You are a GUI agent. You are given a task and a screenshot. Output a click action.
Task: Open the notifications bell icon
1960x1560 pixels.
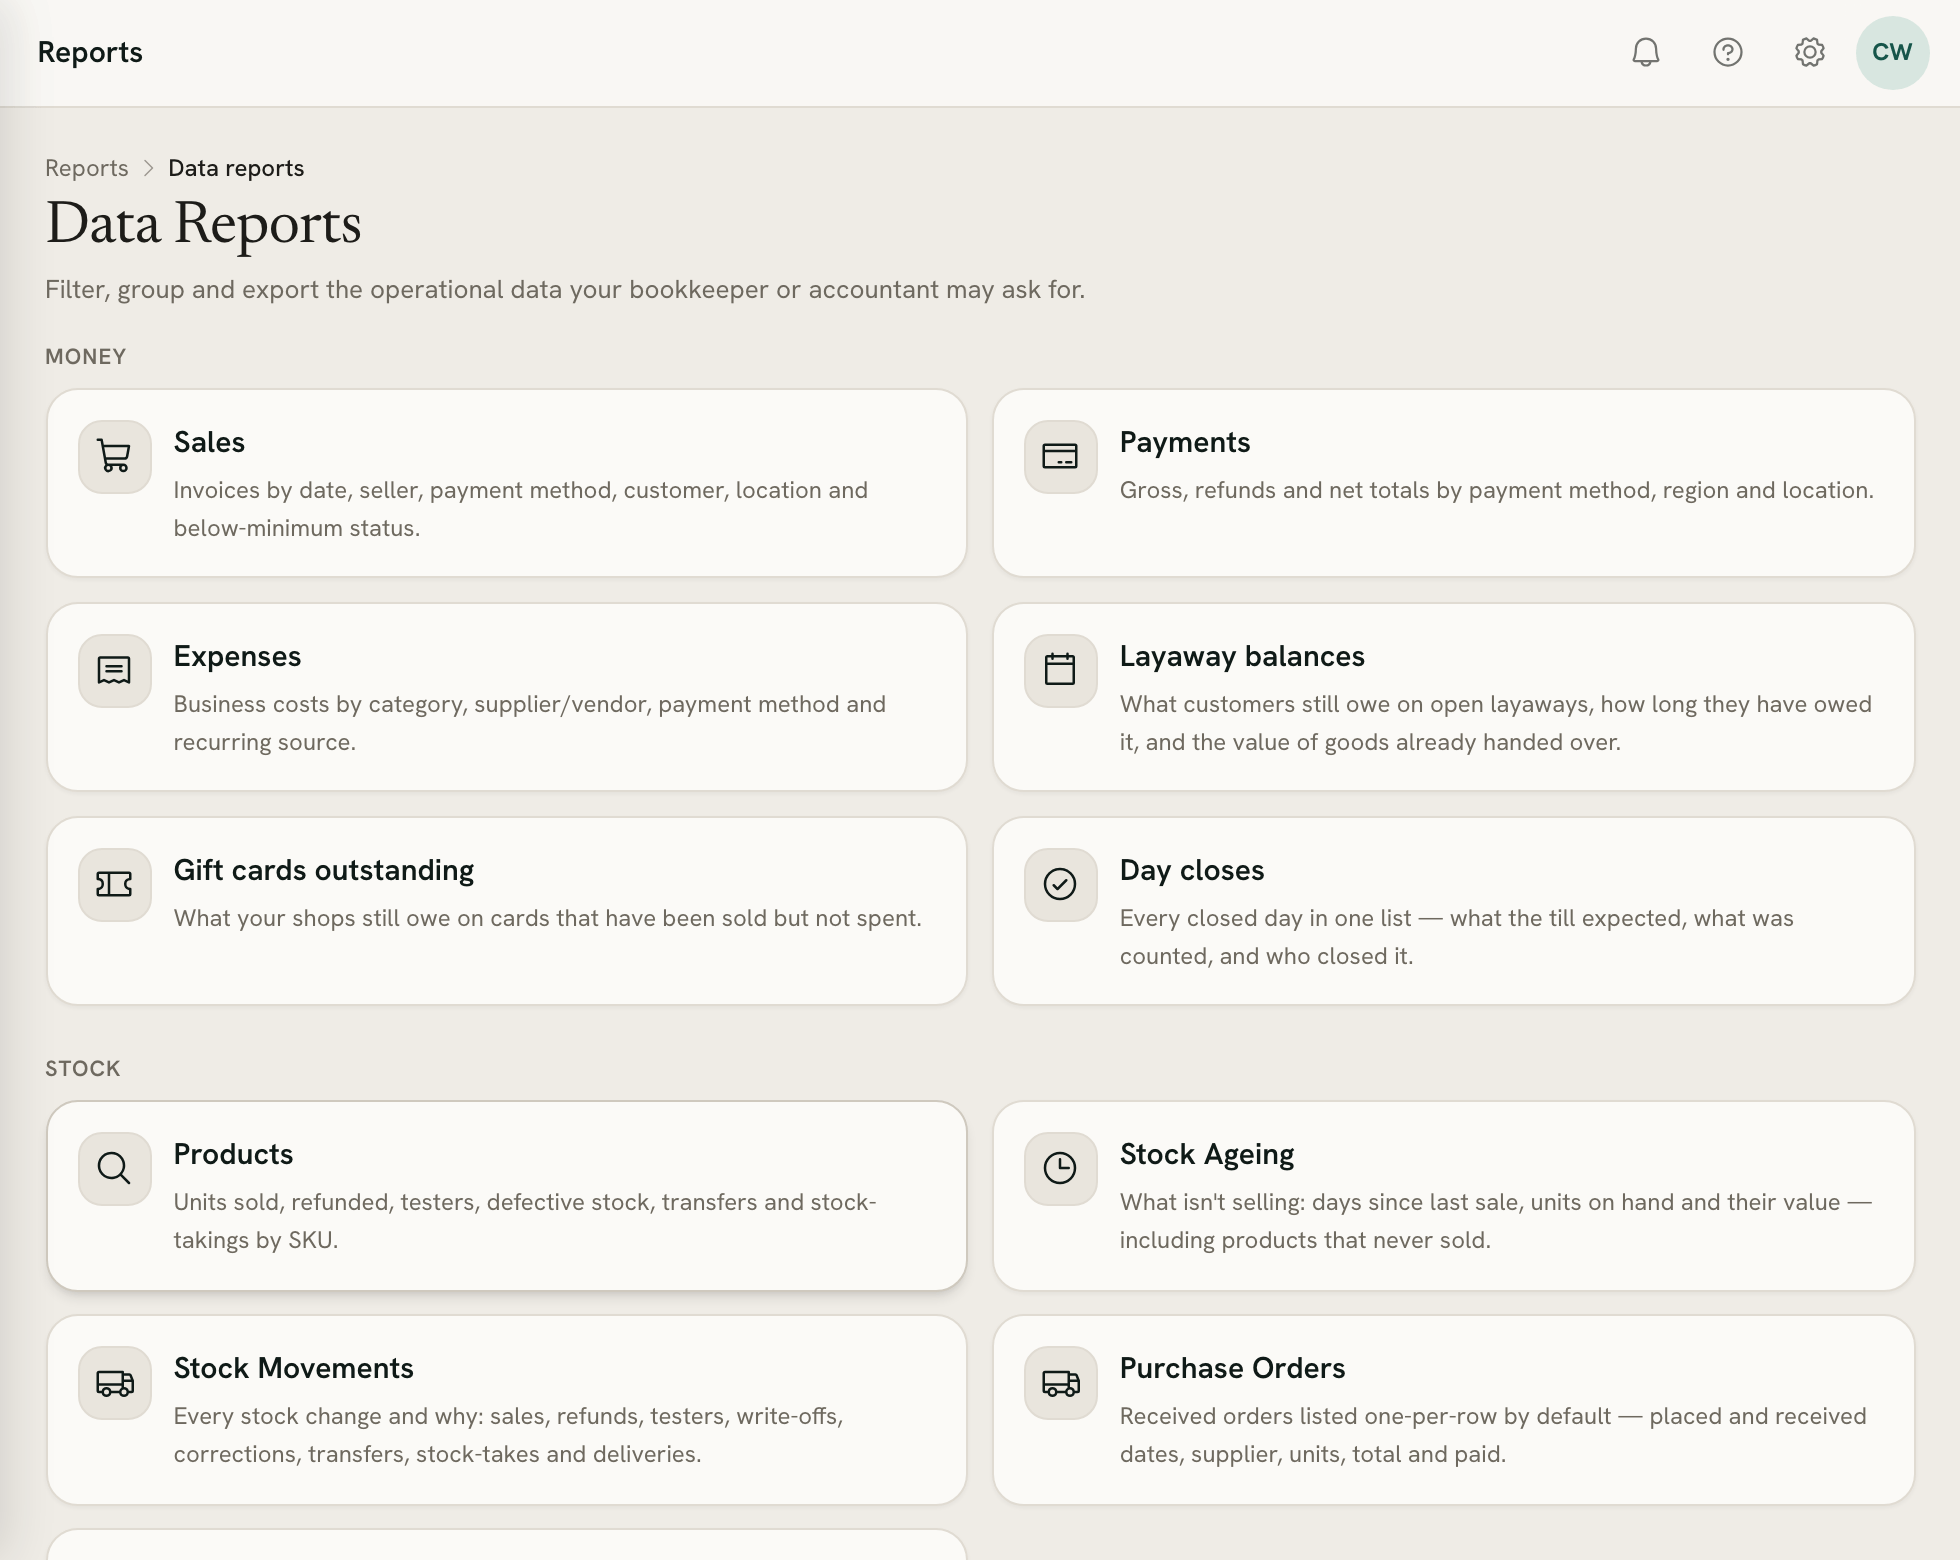point(1645,52)
